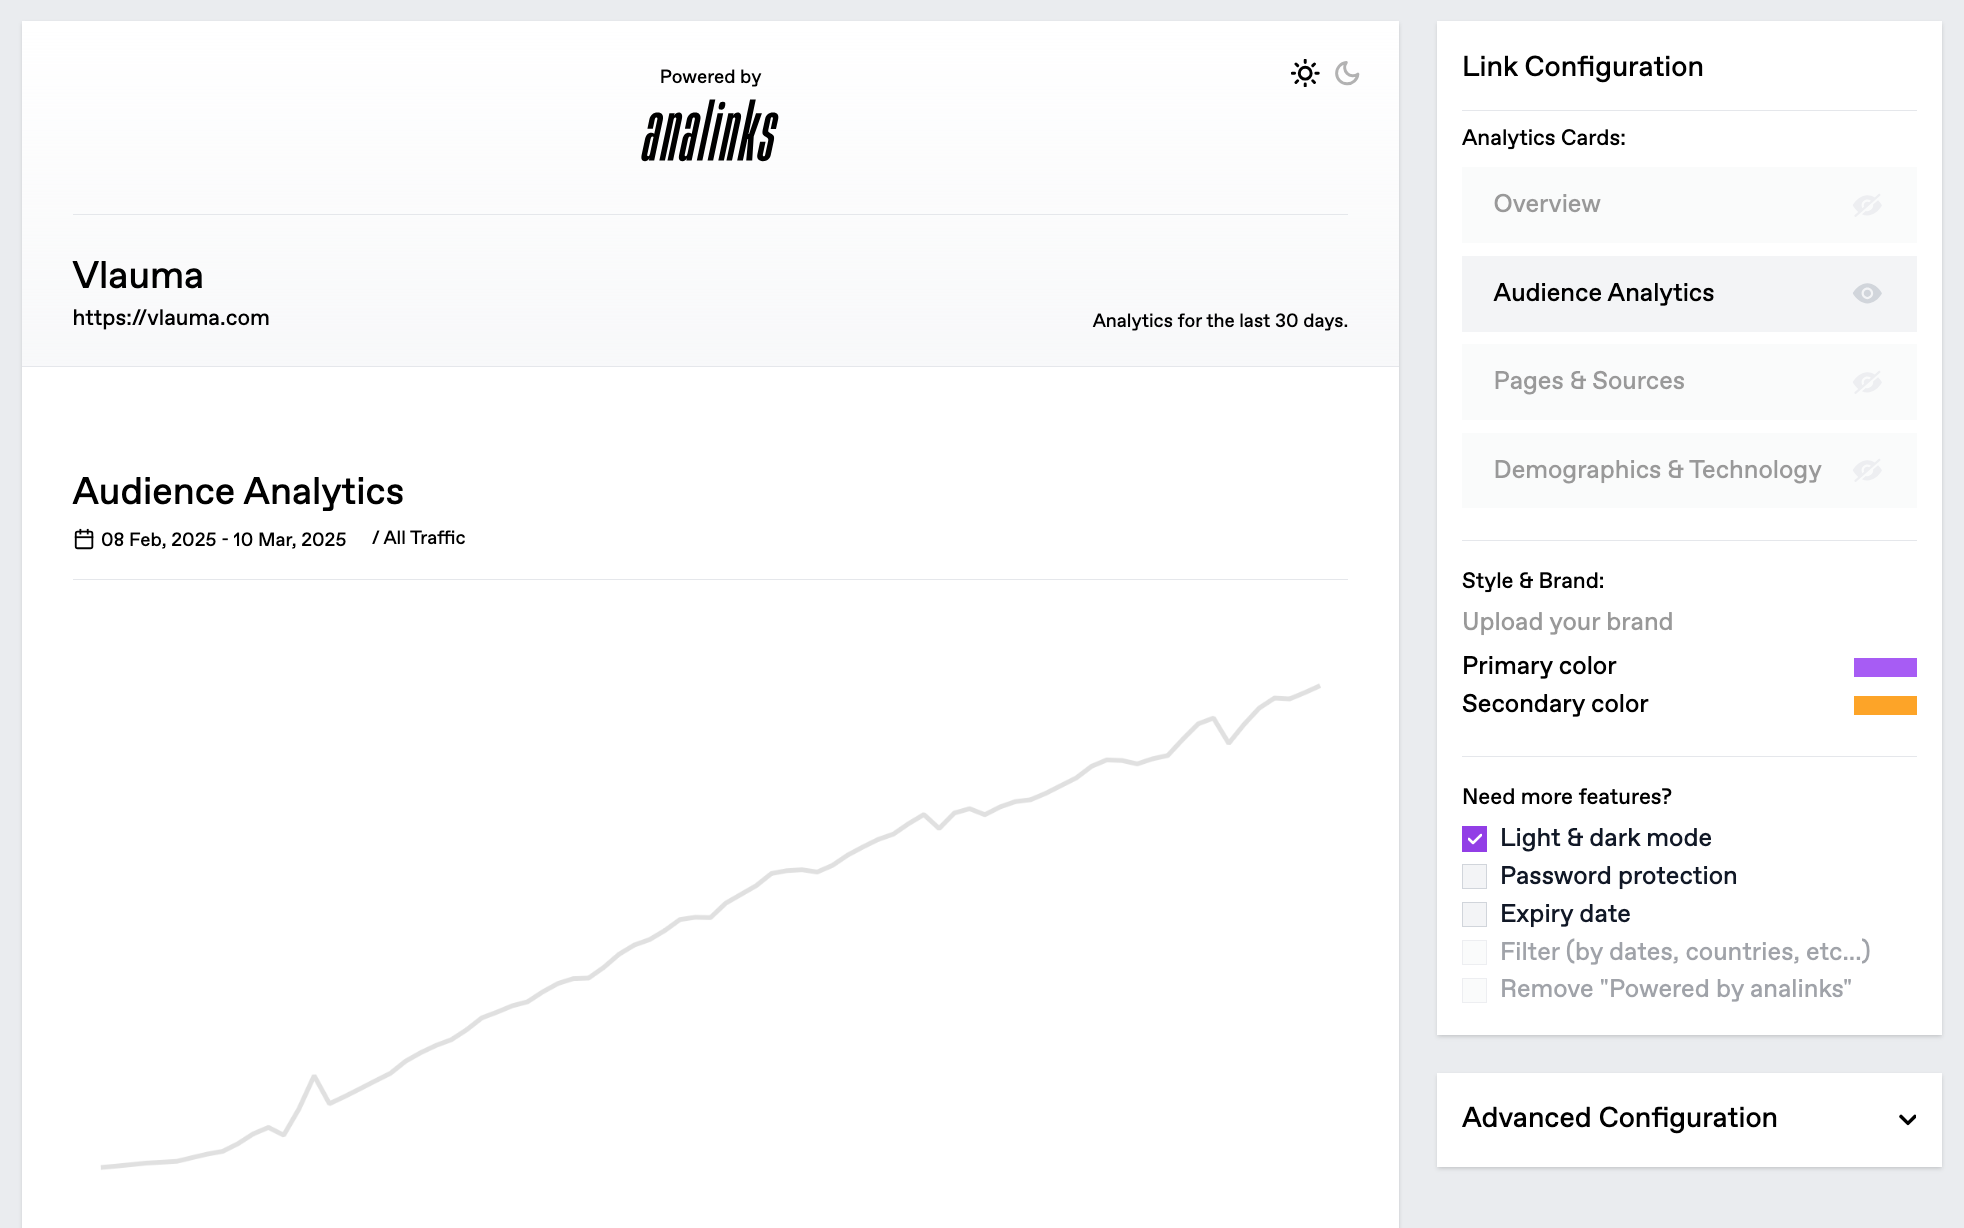Enable Expiry date checkbox
1964x1228 pixels.
(1474, 914)
